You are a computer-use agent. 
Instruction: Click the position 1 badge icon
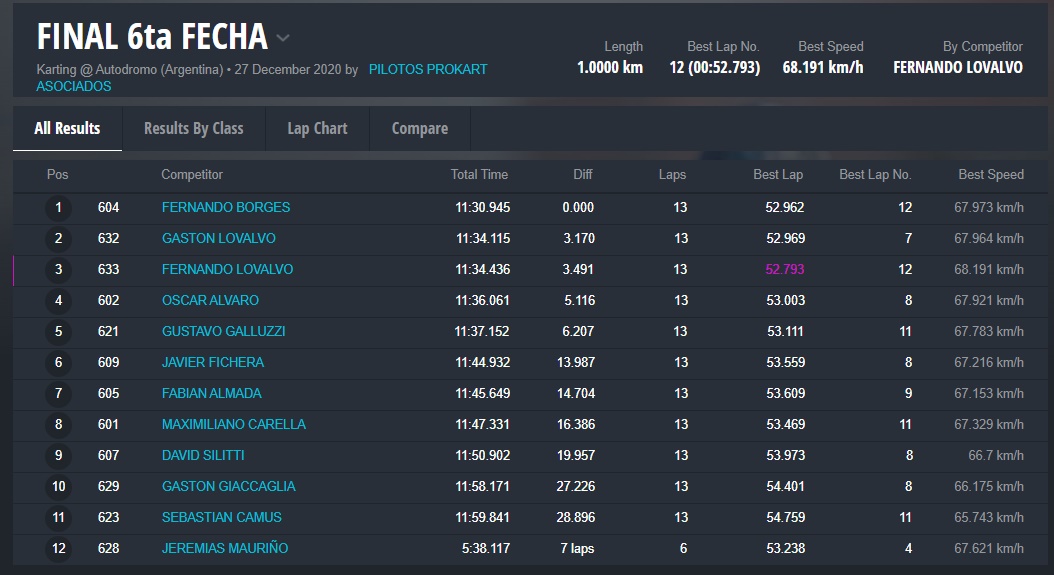pyautogui.click(x=58, y=208)
